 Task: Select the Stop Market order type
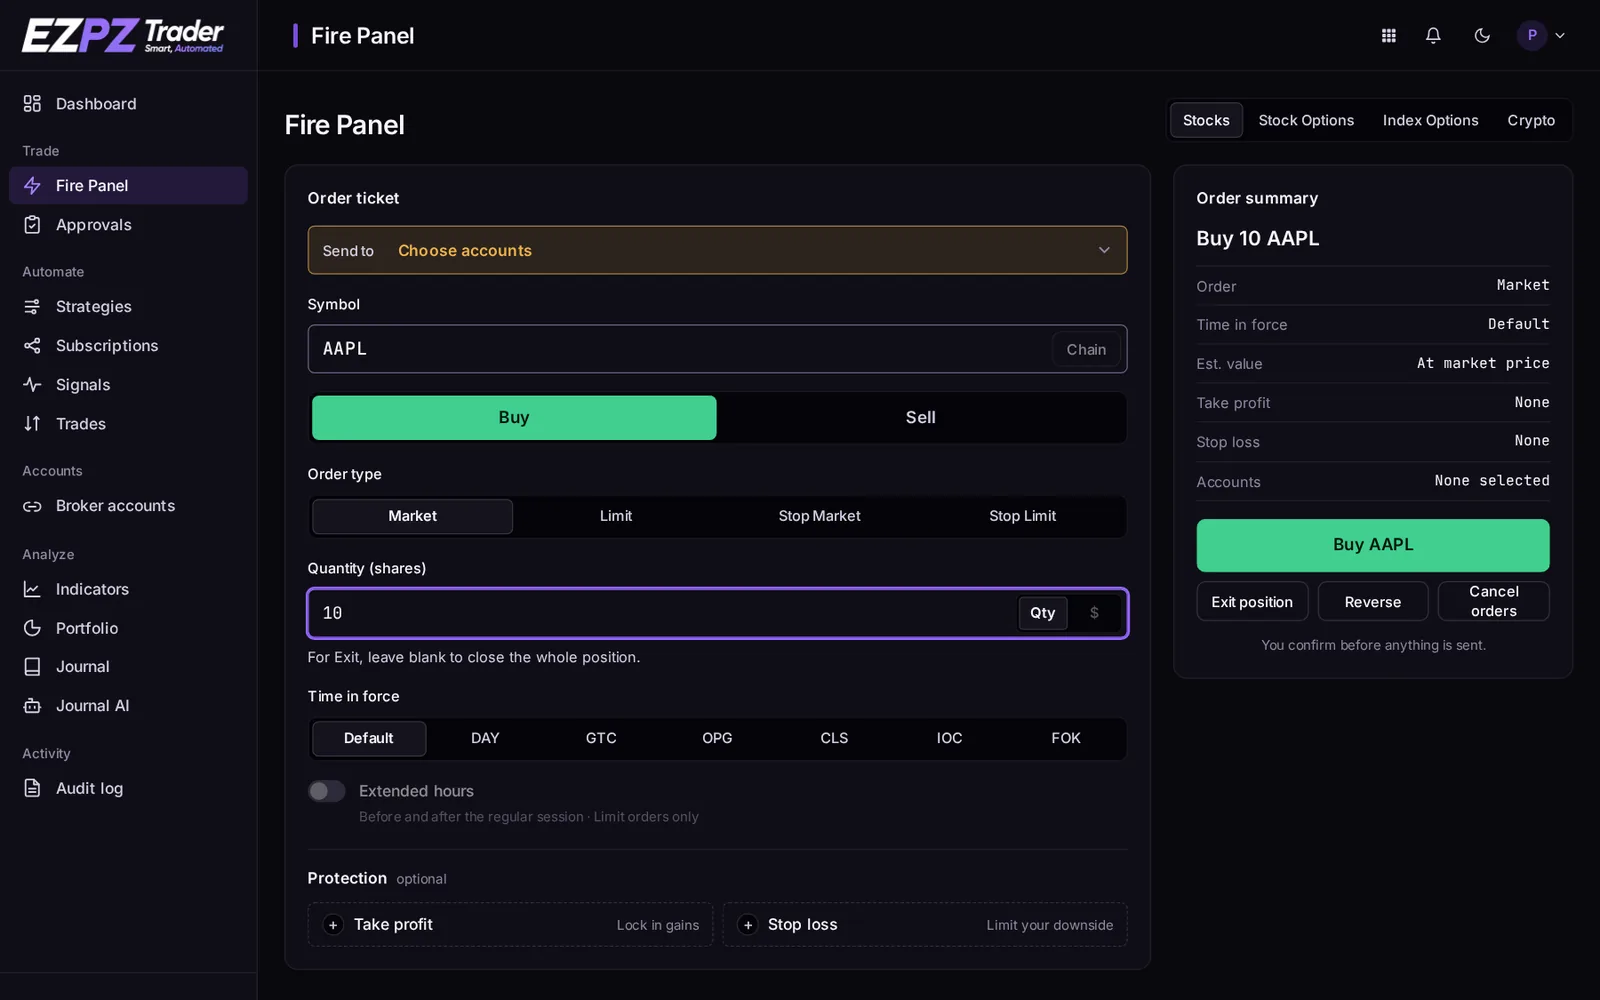tap(819, 516)
